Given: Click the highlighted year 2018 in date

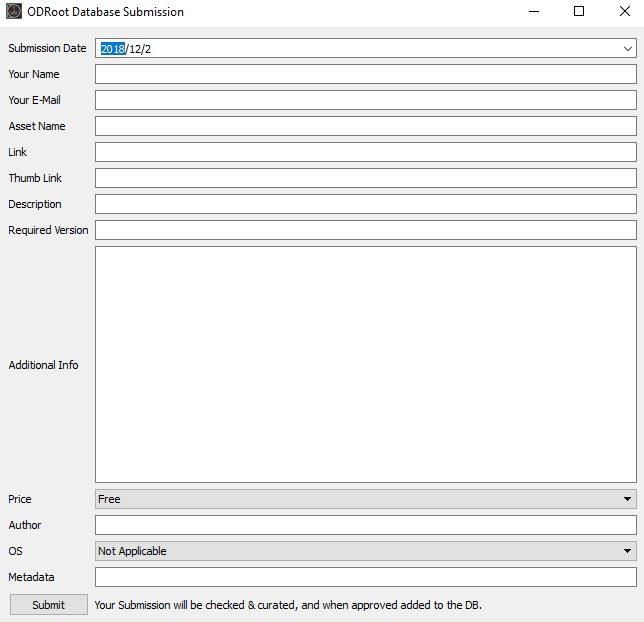Looking at the screenshot, I should 112,49.
